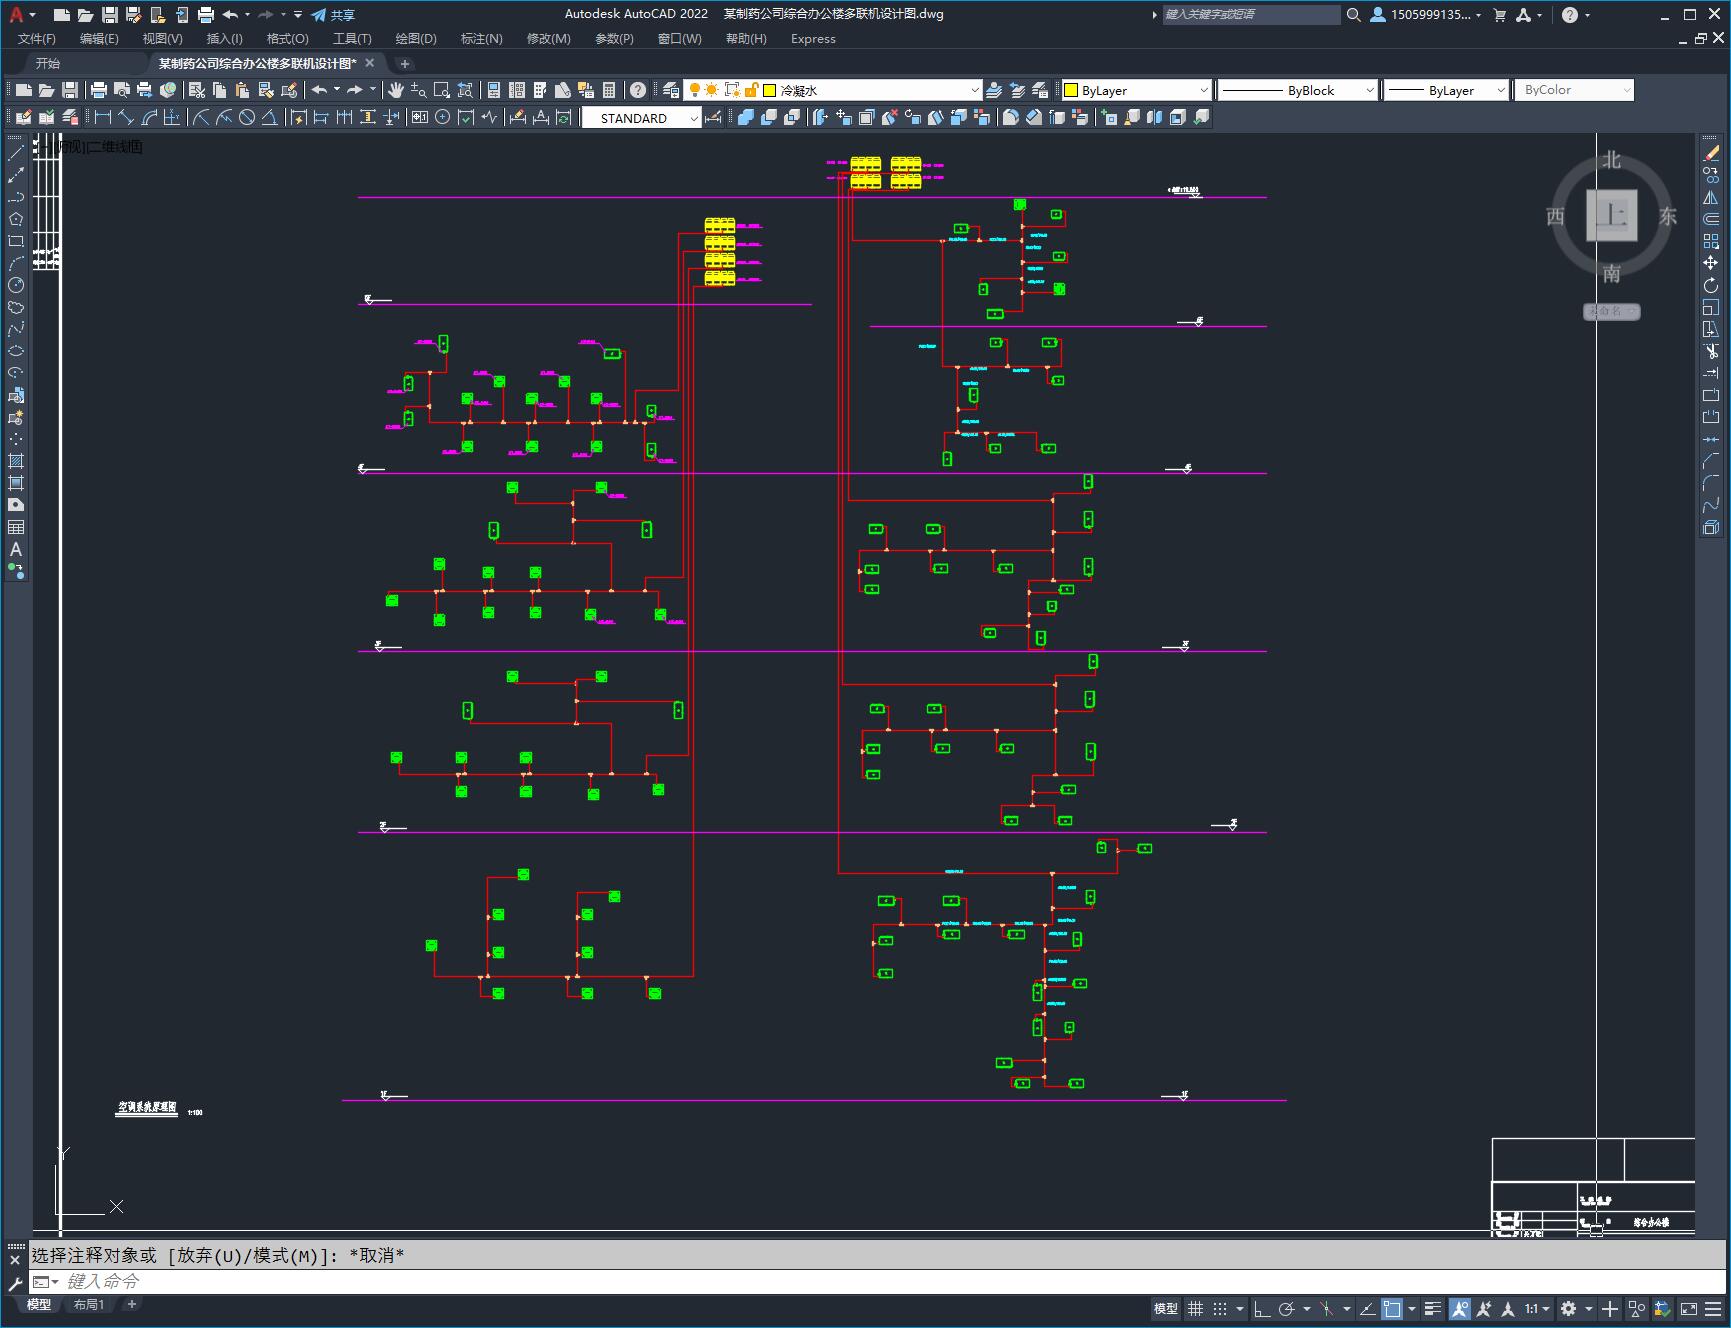
Task: Click the customization menu icon in status bar
Action: (x=1714, y=1308)
